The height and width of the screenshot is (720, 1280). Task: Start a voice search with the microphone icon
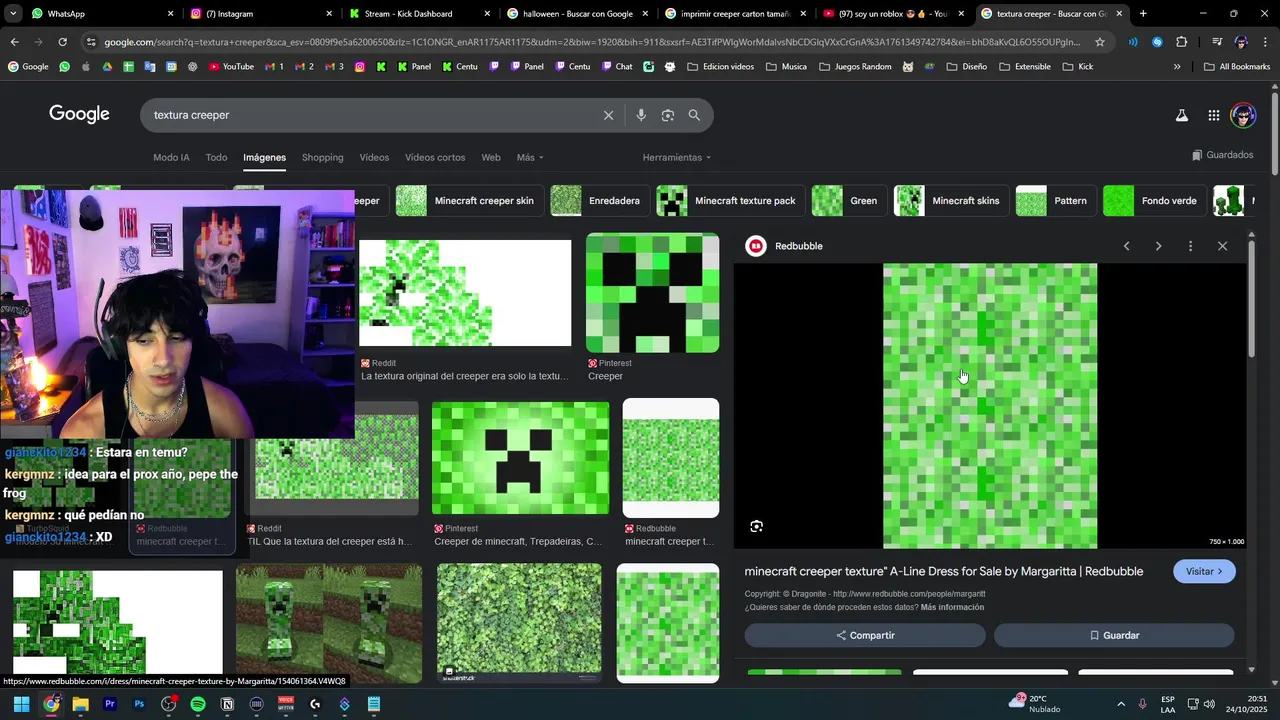tap(641, 115)
